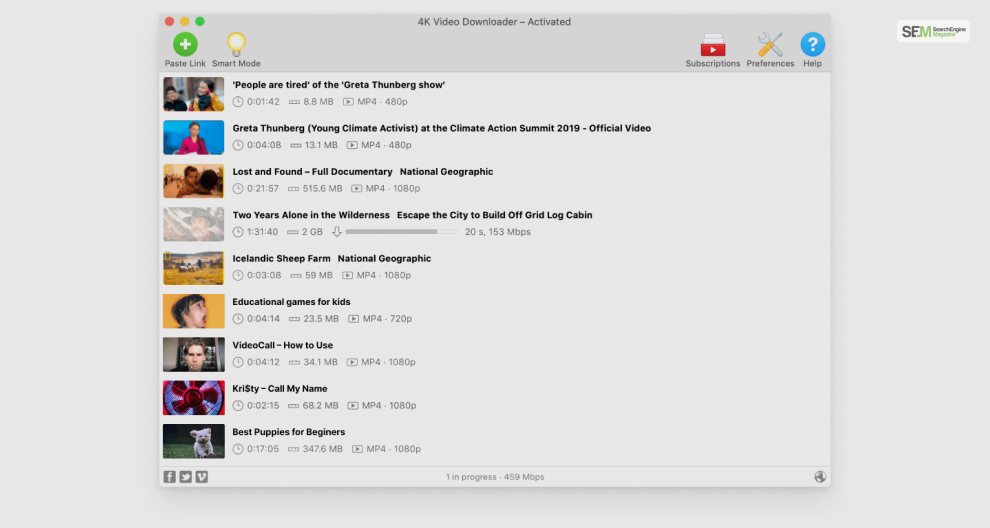
Task: Select the Greta Thunberg Climate Summit thumbnail
Action: pyautogui.click(x=194, y=137)
